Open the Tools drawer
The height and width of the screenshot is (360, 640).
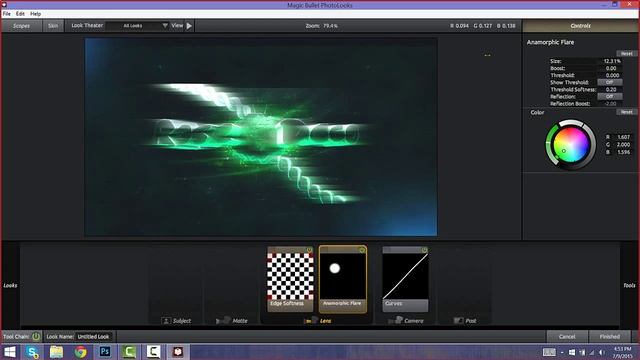coord(629,285)
